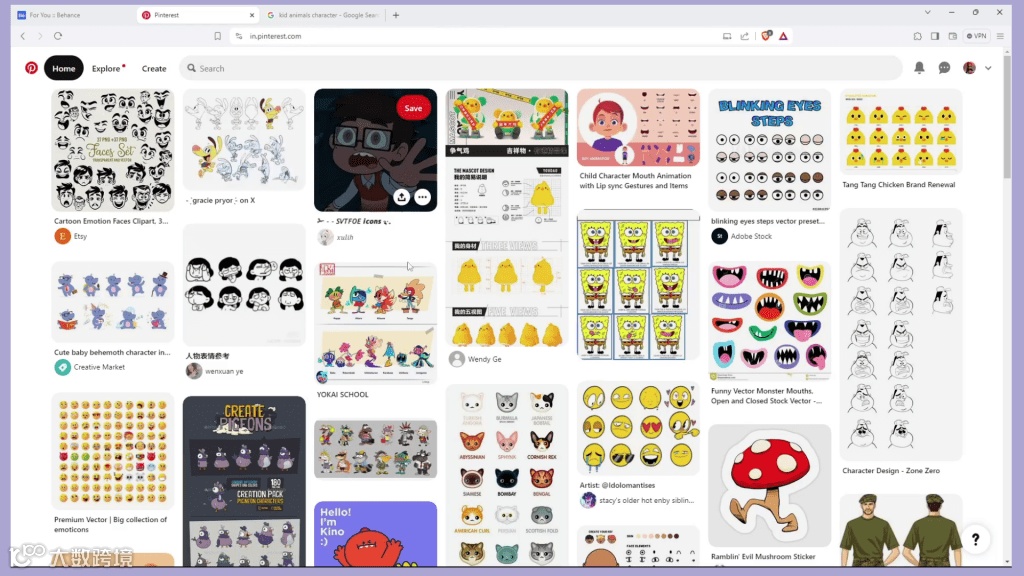Screen dimensions: 1024x576
Task: Open the SpongeBob expressions pin
Action: [638, 284]
